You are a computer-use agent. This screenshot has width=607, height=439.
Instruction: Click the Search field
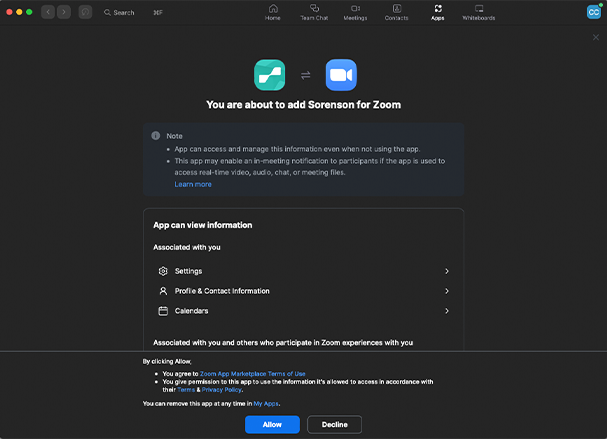[133, 12]
